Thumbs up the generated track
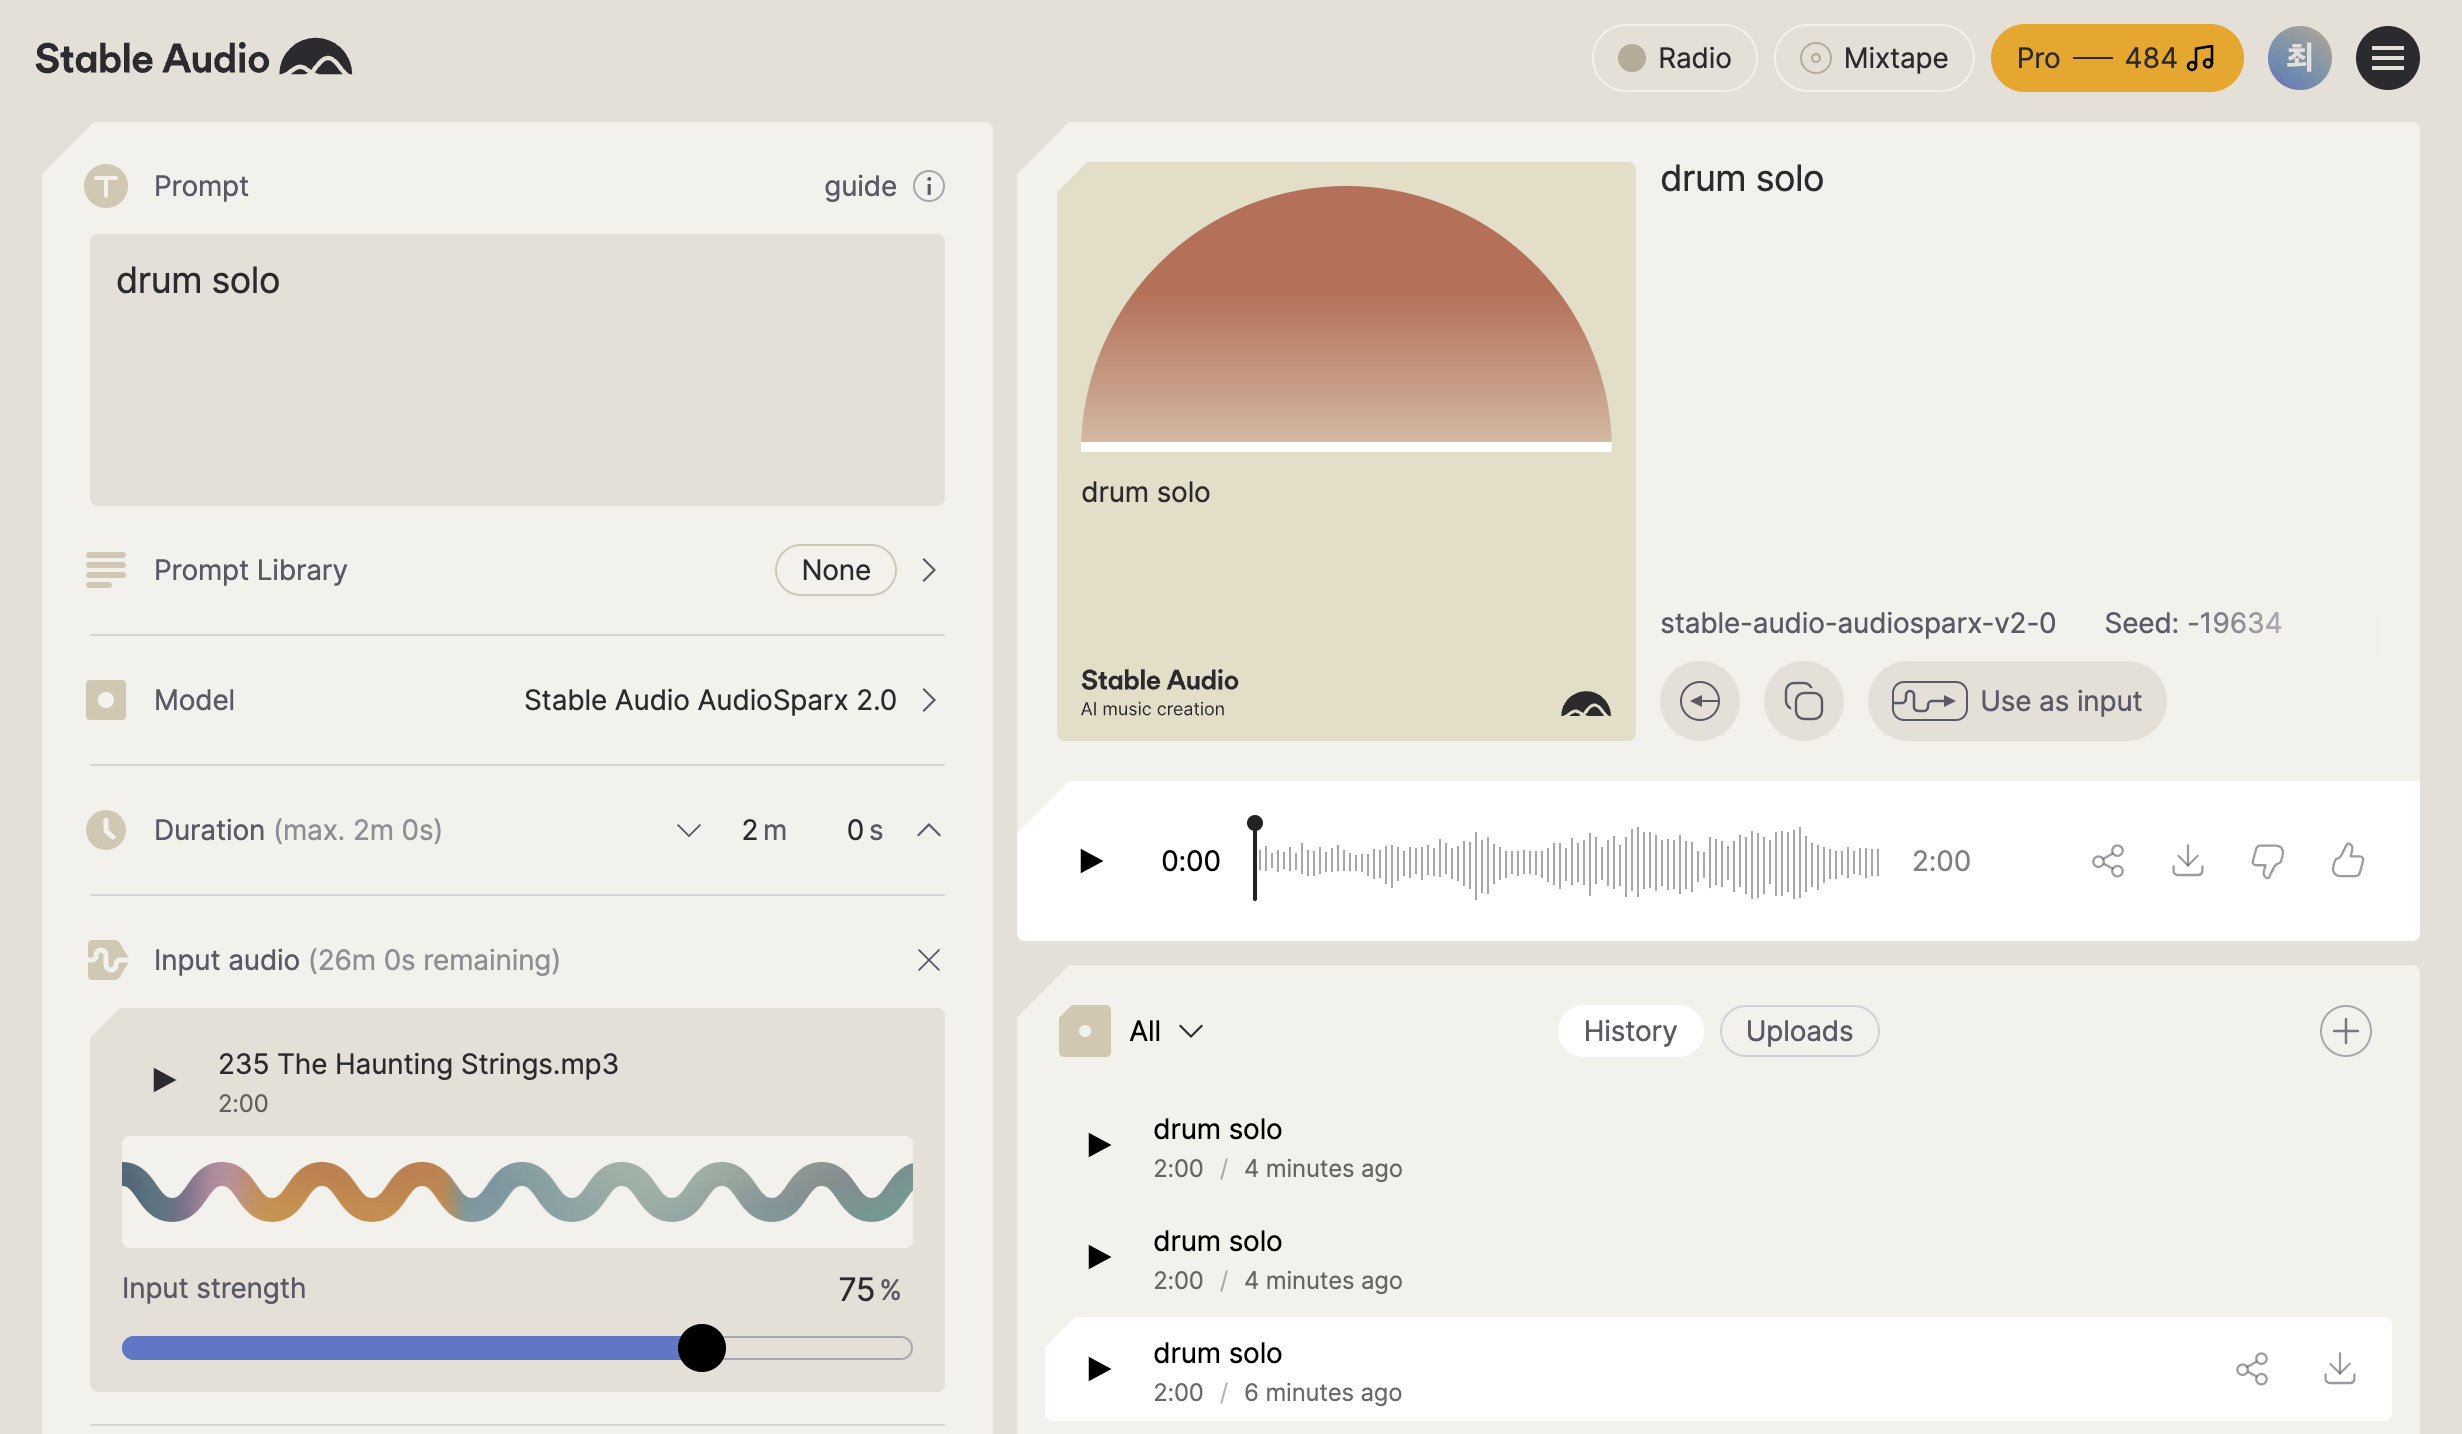Viewport: 2462px width, 1434px height. 2347,860
